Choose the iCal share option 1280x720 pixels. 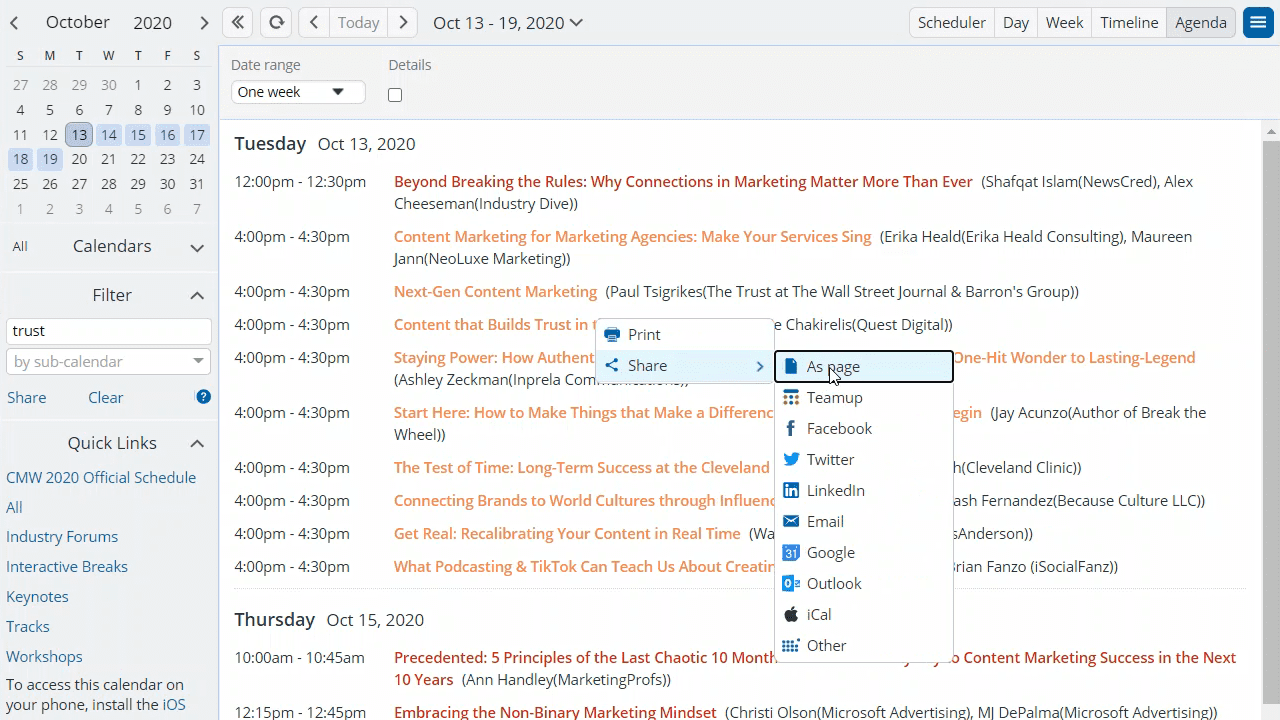tap(818, 614)
